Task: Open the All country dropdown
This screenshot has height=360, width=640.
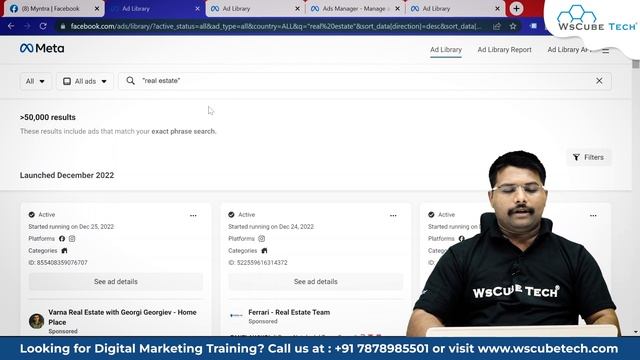Action: [36, 81]
